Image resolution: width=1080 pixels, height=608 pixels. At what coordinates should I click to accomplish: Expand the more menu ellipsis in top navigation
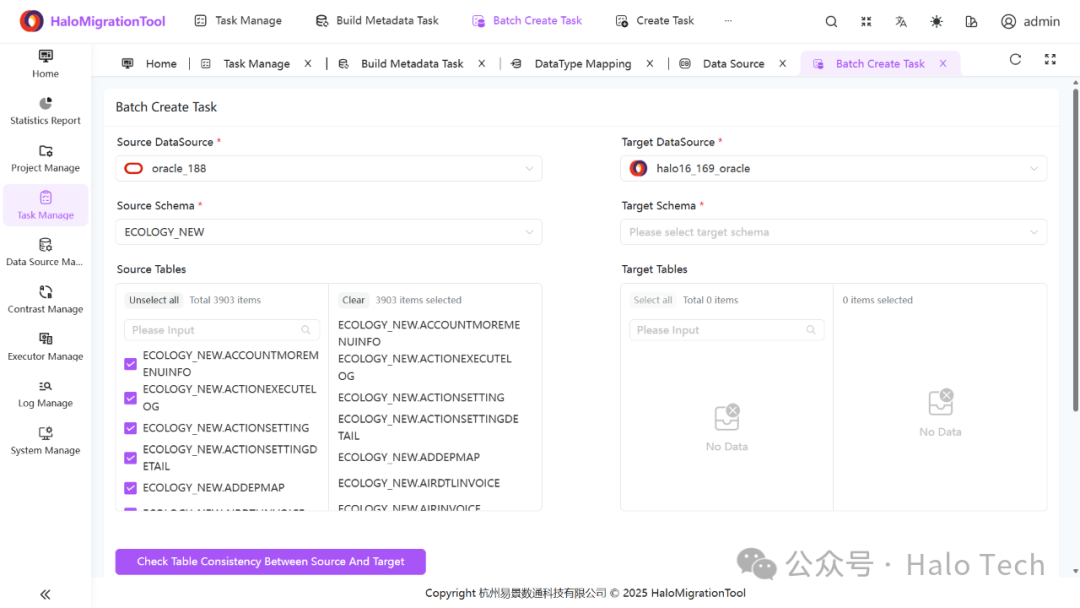[728, 21]
